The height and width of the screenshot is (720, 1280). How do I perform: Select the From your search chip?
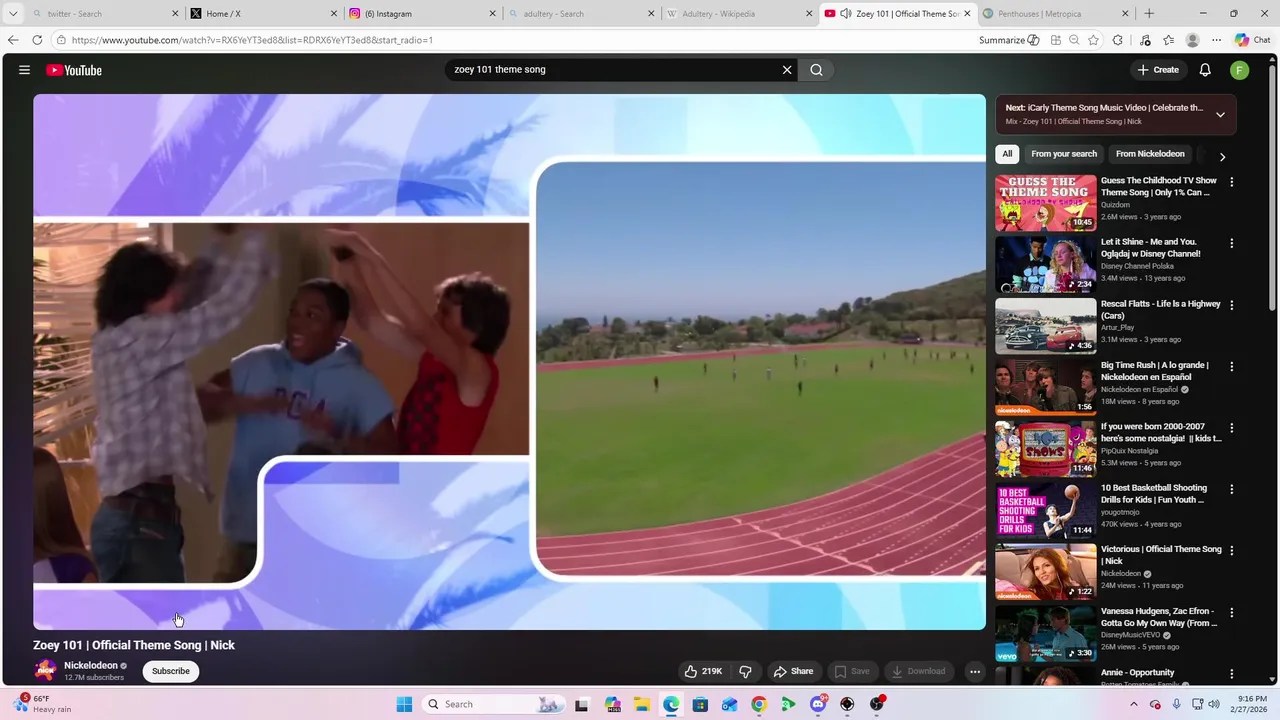1064,154
